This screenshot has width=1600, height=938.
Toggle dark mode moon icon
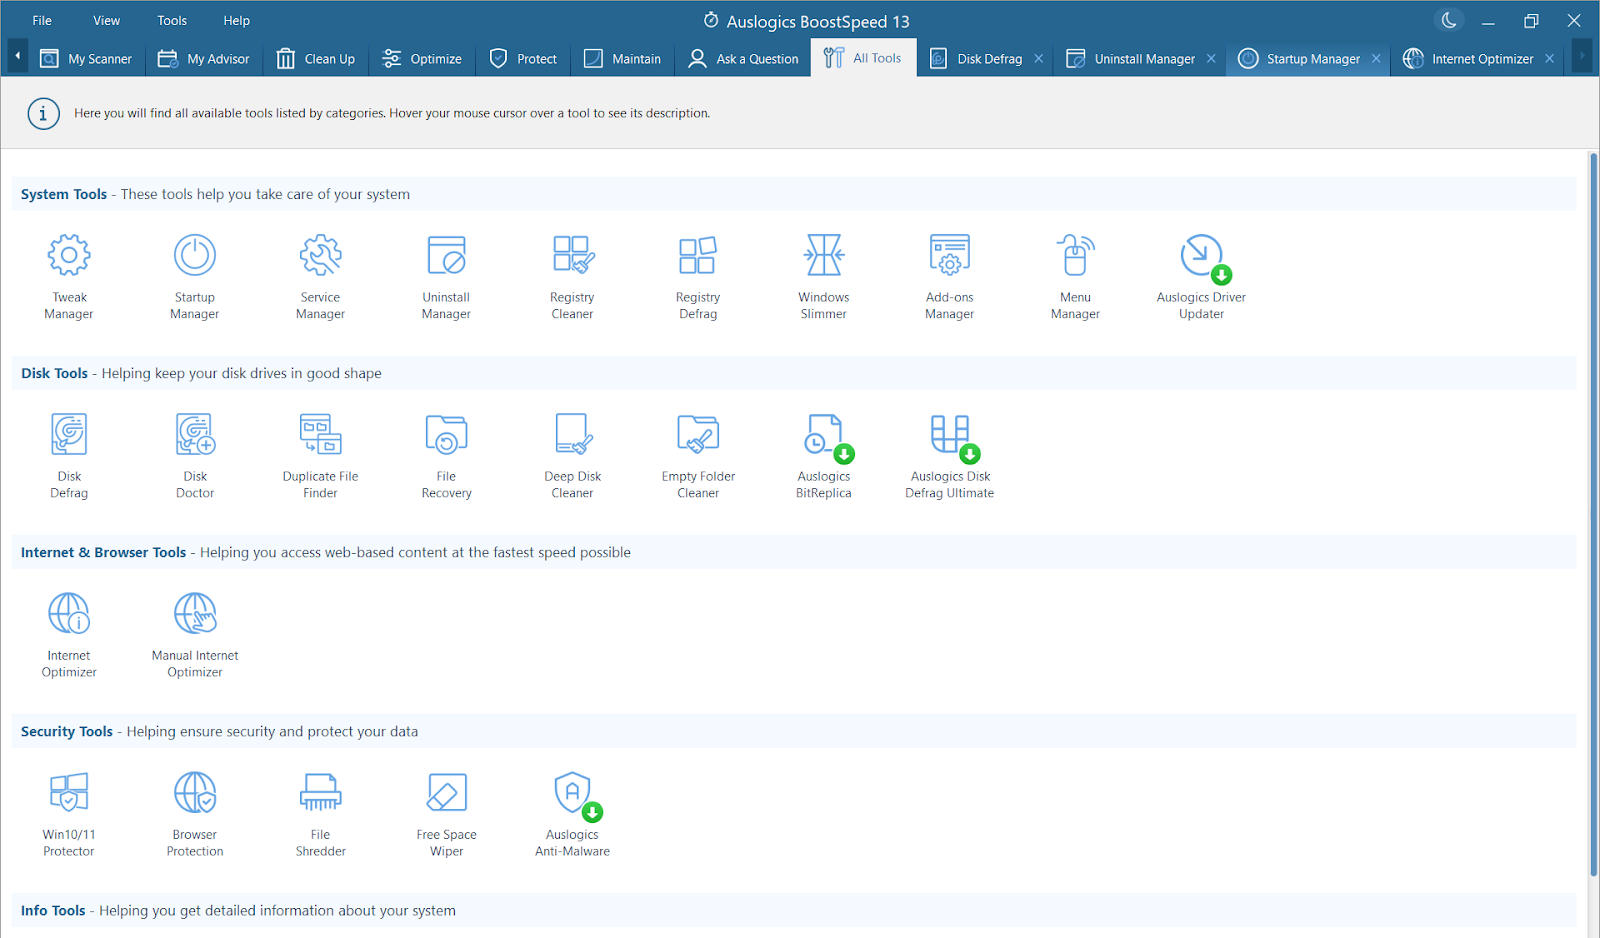click(x=1448, y=20)
